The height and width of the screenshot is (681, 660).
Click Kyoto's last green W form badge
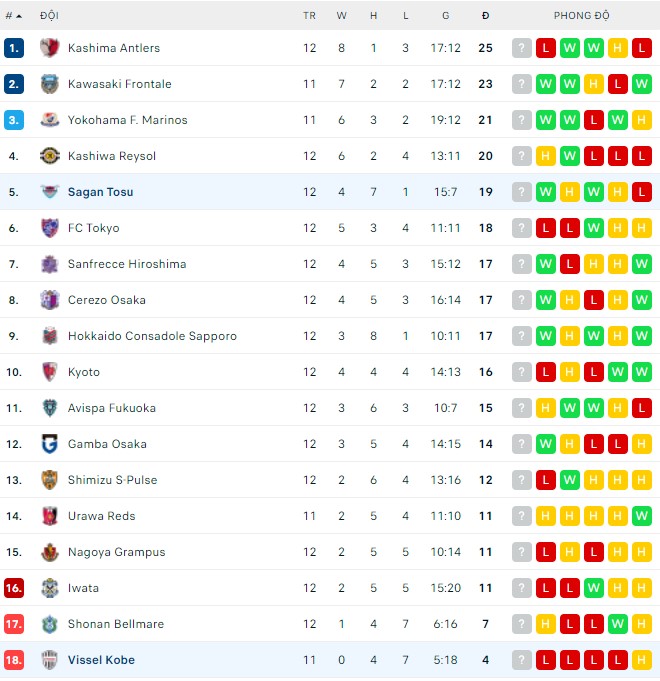(x=642, y=372)
